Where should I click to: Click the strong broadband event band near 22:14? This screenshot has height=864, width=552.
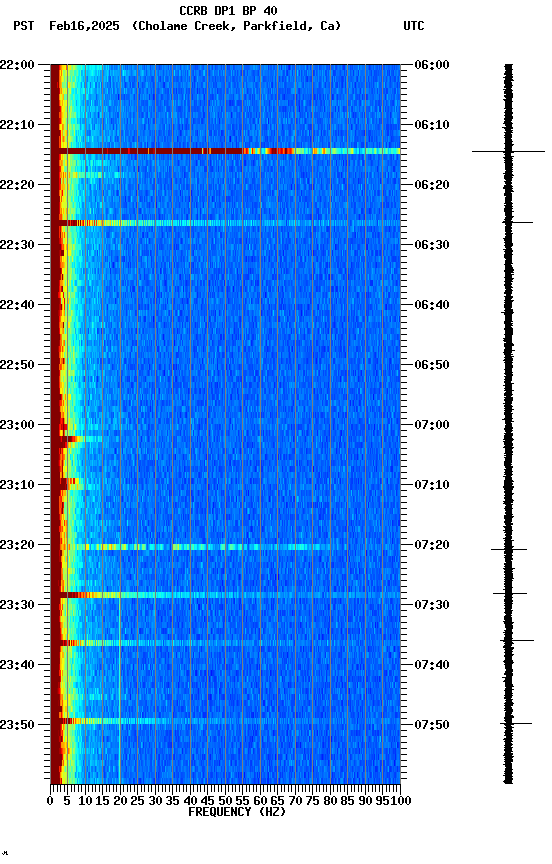pos(225,151)
